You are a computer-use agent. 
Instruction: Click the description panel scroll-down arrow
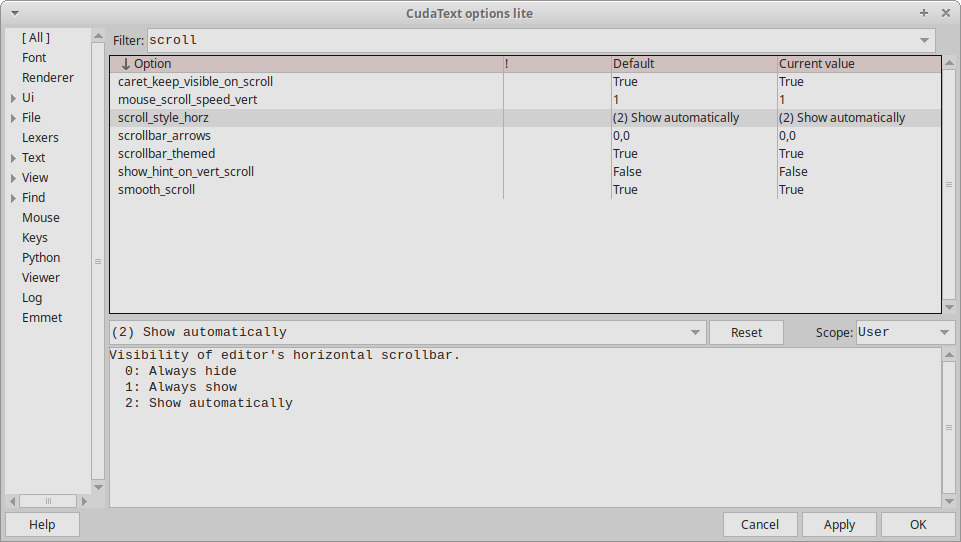949,502
